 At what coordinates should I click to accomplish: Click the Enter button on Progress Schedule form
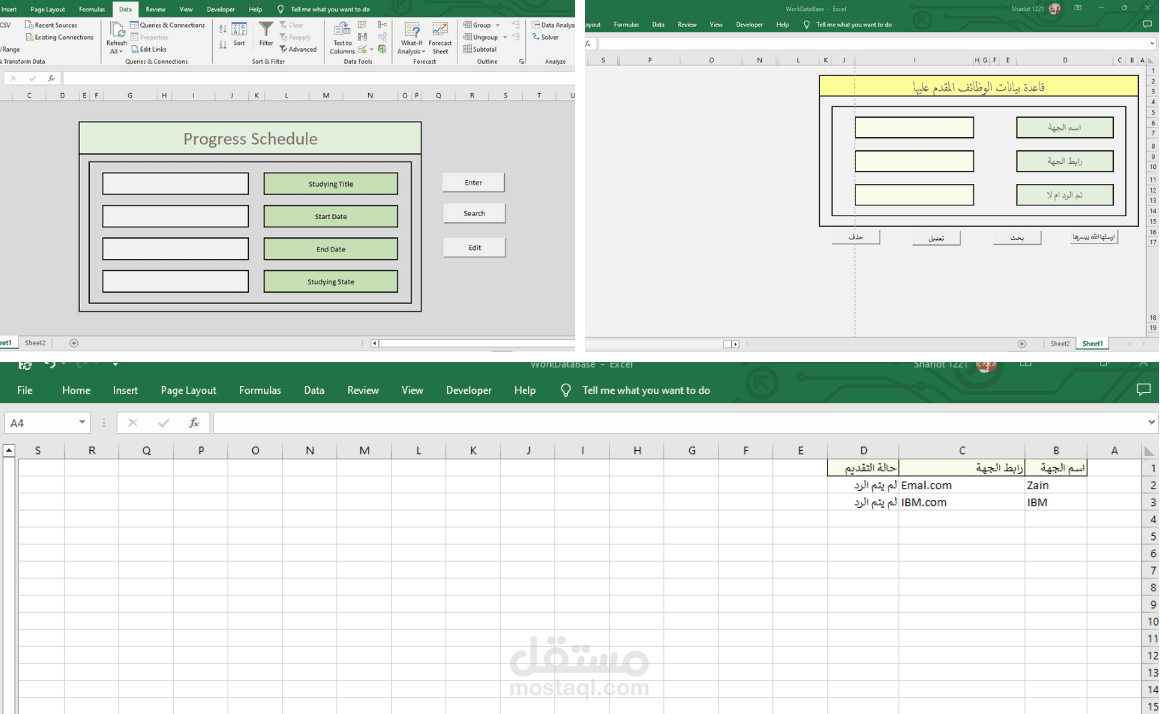point(473,182)
